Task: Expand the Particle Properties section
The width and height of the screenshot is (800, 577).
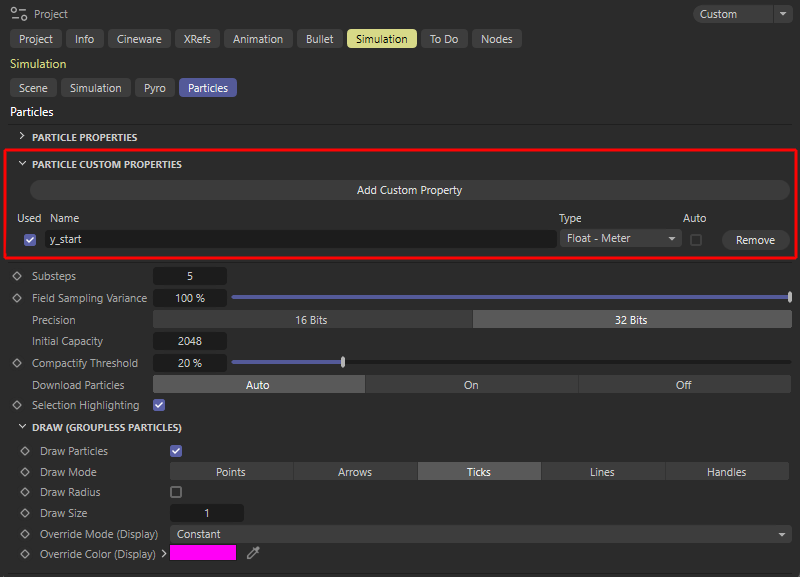Action: click(x=22, y=136)
